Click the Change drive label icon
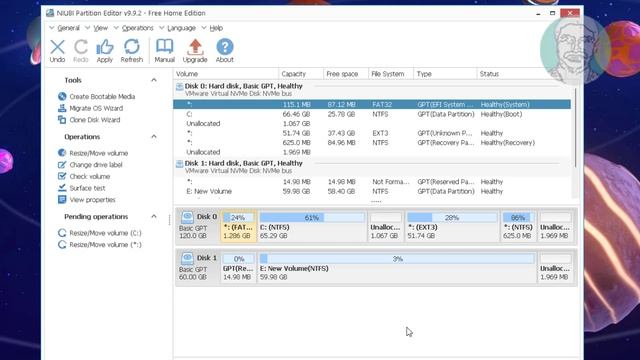The width and height of the screenshot is (640, 360). click(x=62, y=164)
